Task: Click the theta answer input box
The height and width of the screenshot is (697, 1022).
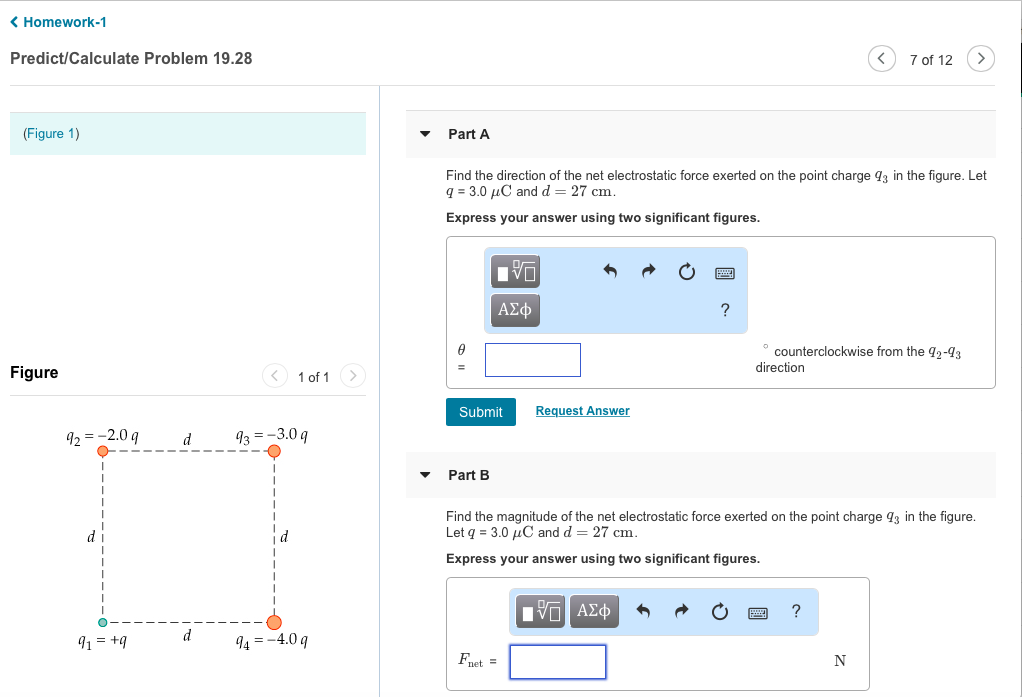Action: point(532,359)
